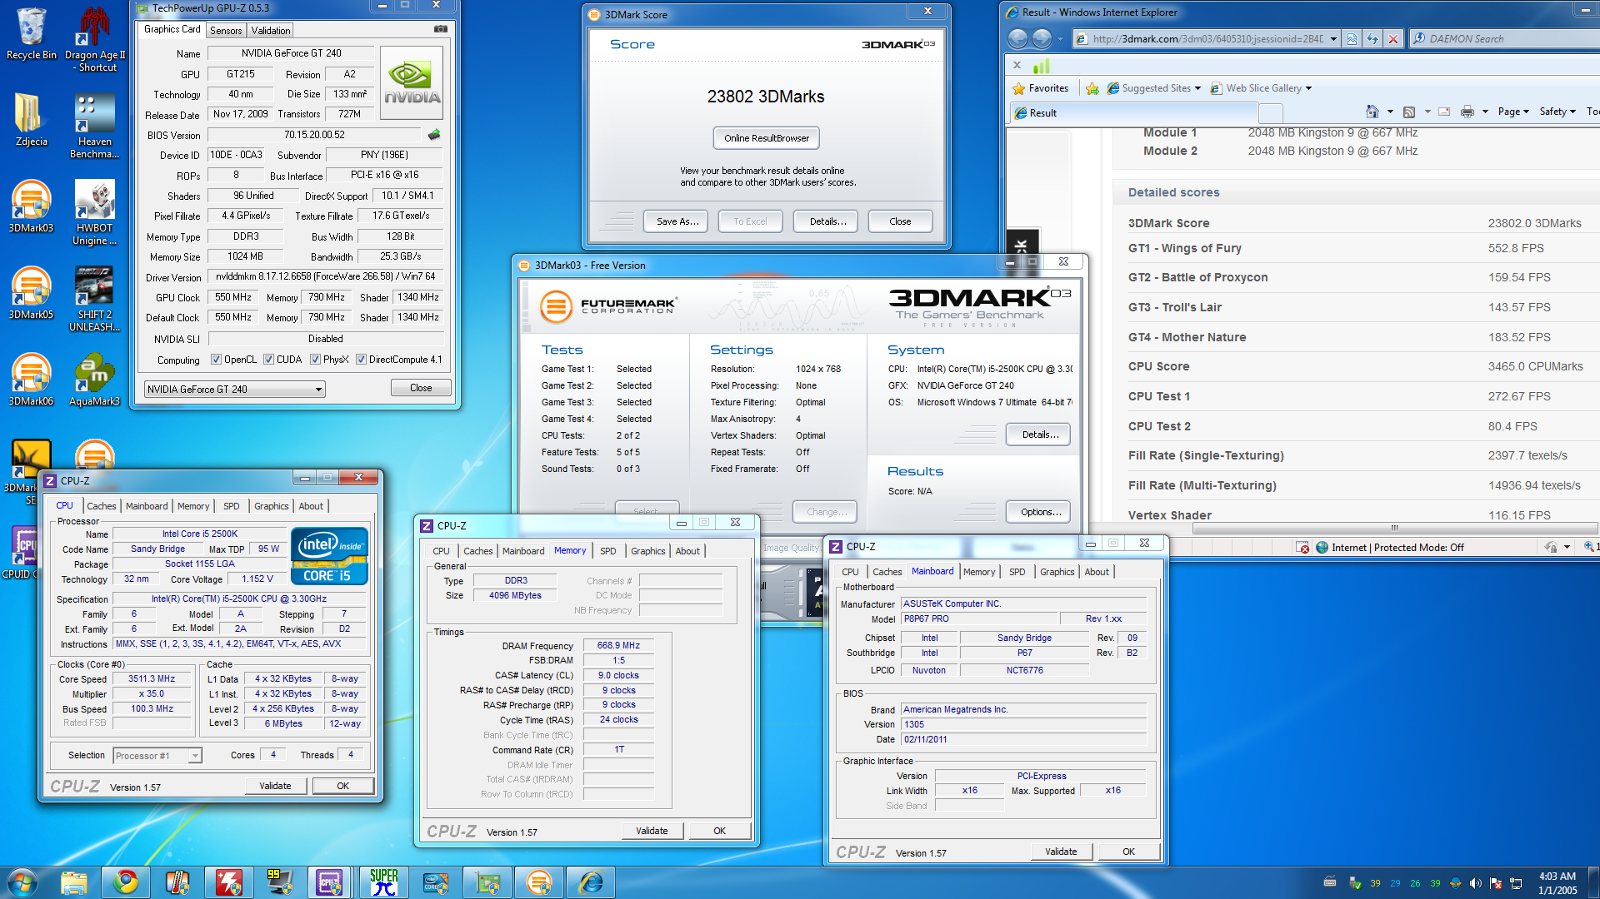Launch HWBOT Unigine desktop shortcut
1600x899 pixels.
coord(95,213)
